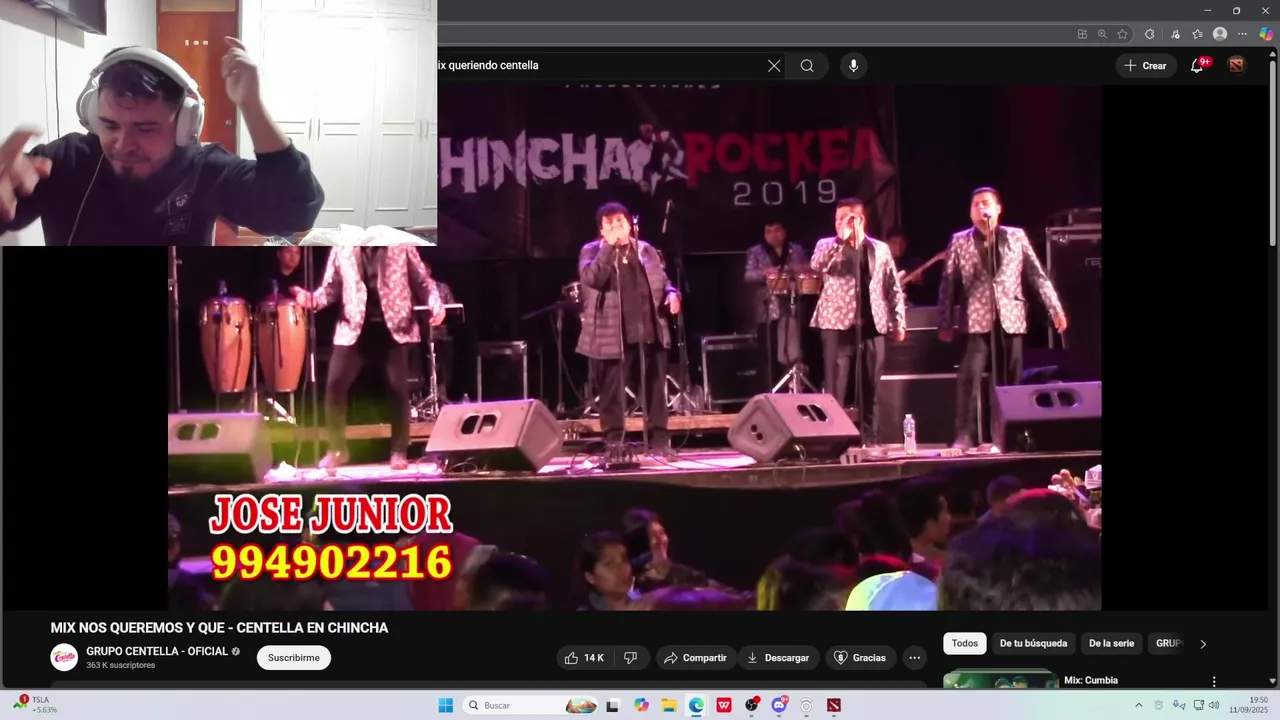Click the taskbar Buscar search box
This screenshot has width=1280, height=720.
click(x=532, y=705)
